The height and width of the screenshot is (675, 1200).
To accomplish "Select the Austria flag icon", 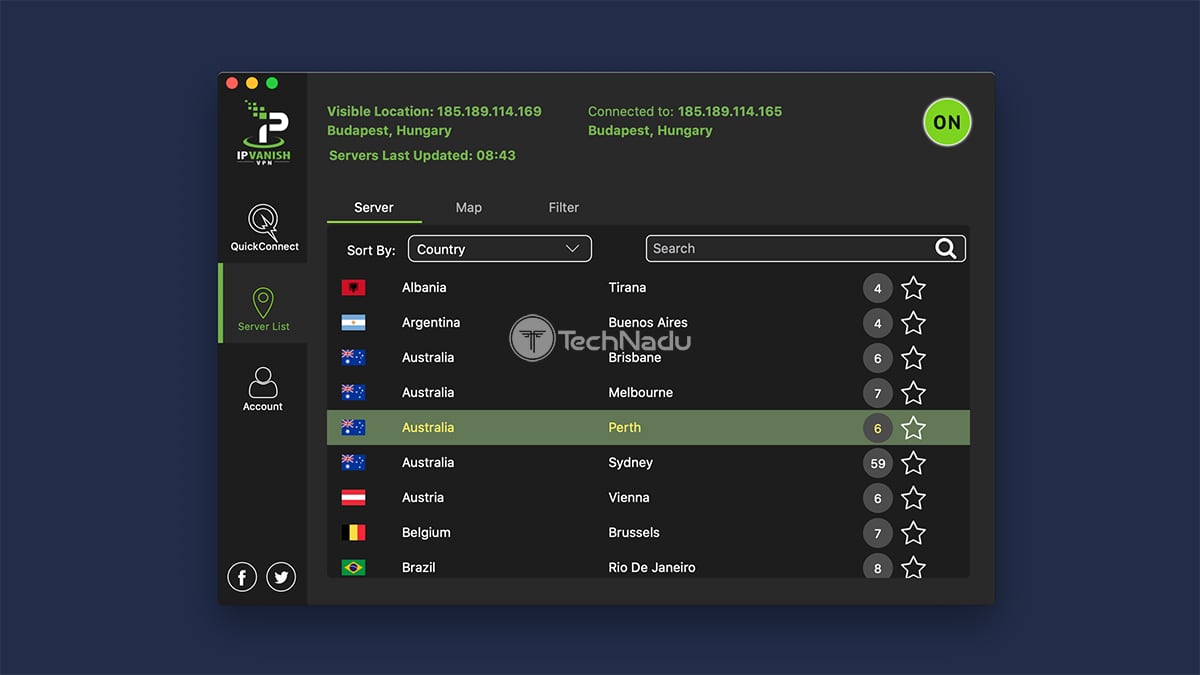I will (x=353, y=498).
